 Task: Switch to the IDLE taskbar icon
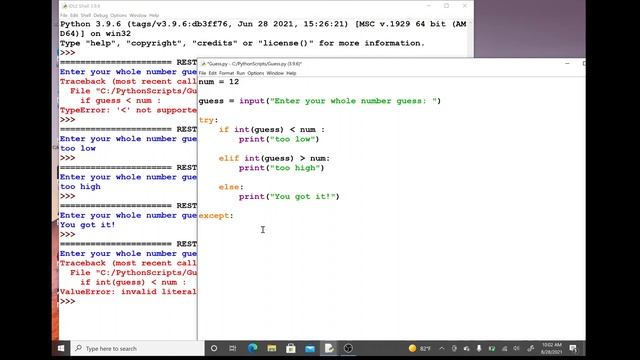[329, 348]
